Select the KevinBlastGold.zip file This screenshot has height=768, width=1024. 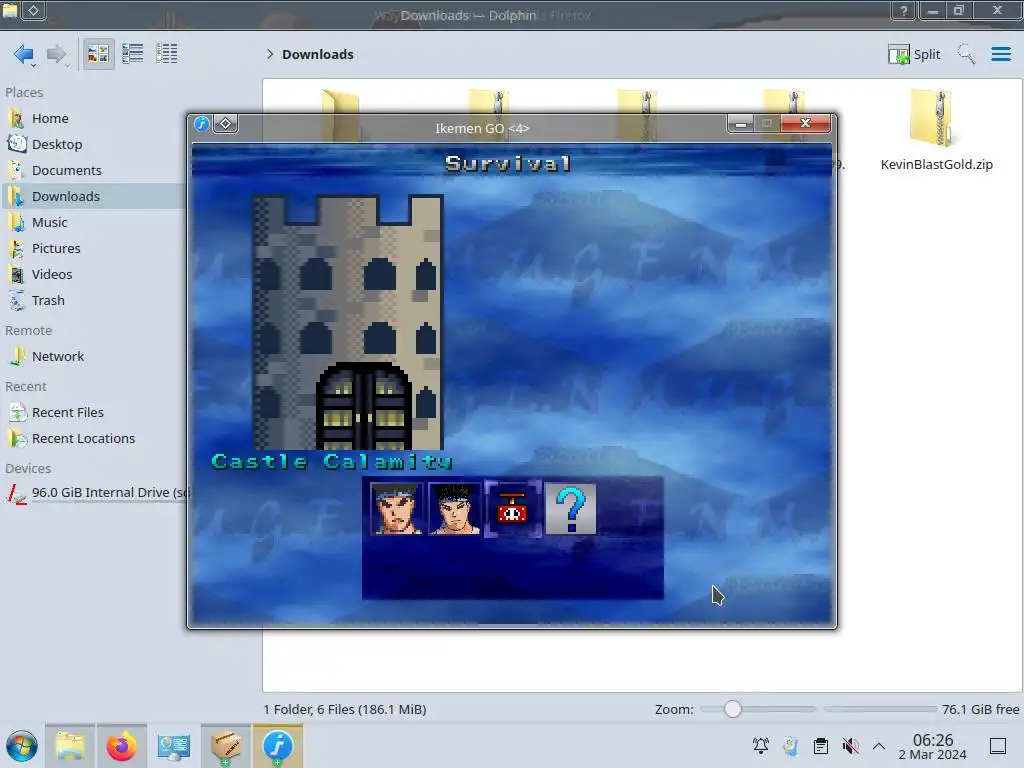tap(936, 131)
